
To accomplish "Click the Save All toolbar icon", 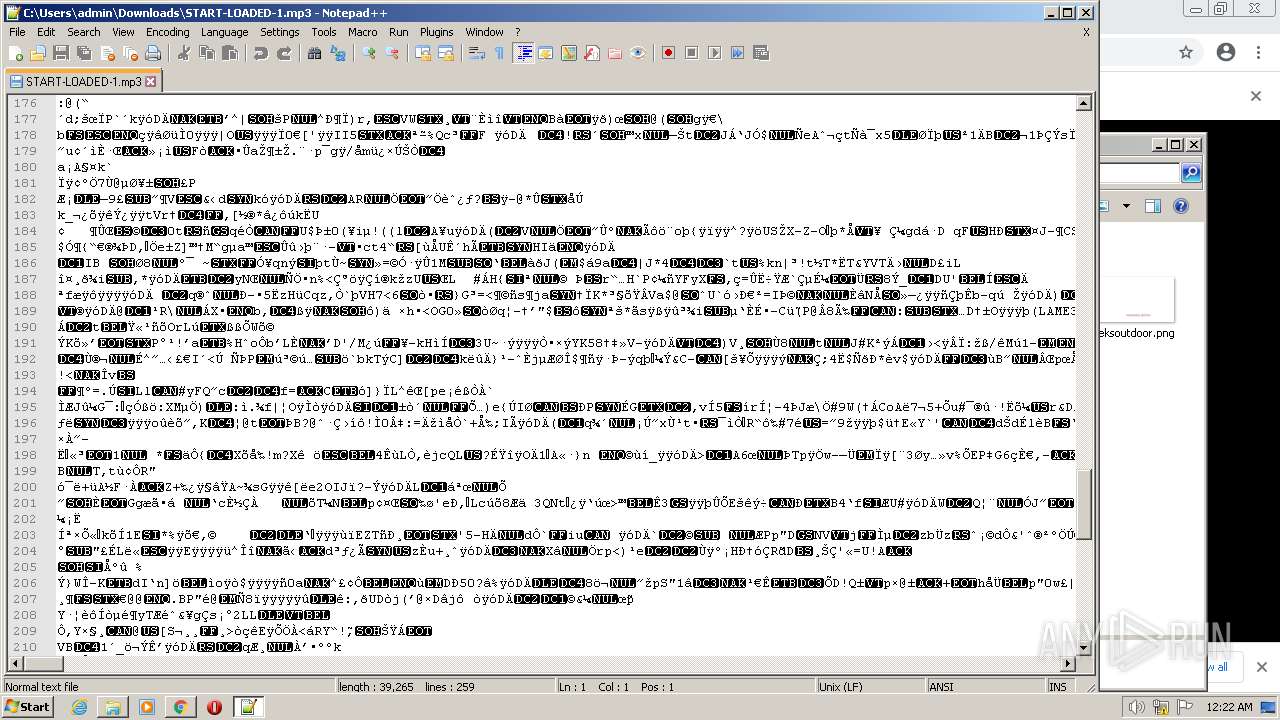I will [82, 53].
